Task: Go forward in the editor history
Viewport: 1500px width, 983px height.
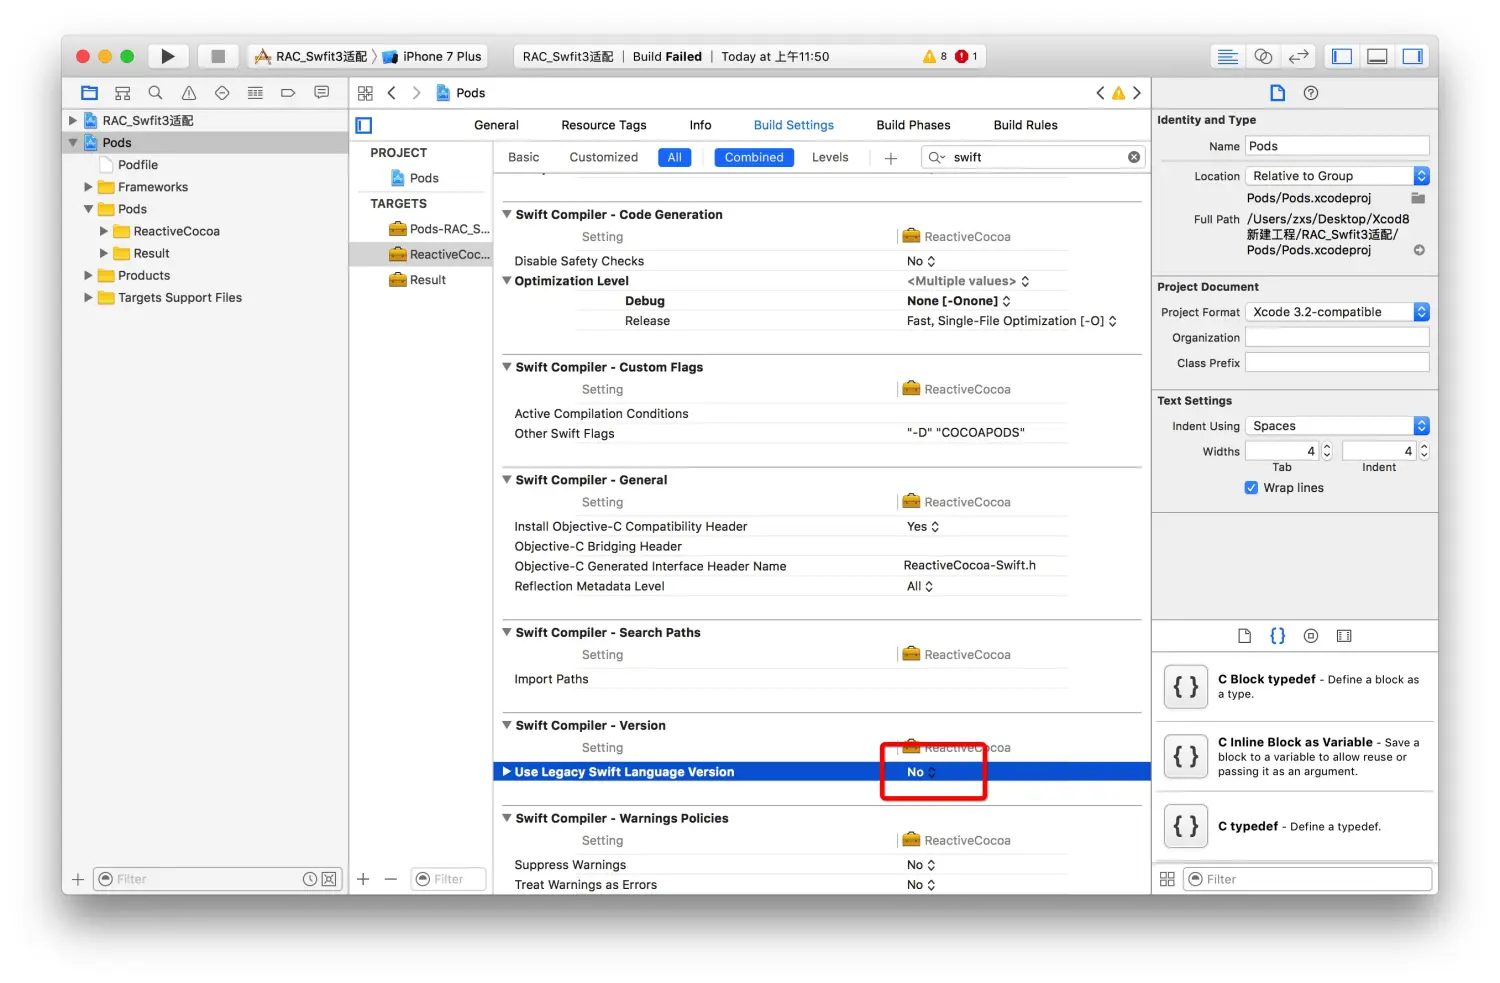Action: click(x=416, y=93)
